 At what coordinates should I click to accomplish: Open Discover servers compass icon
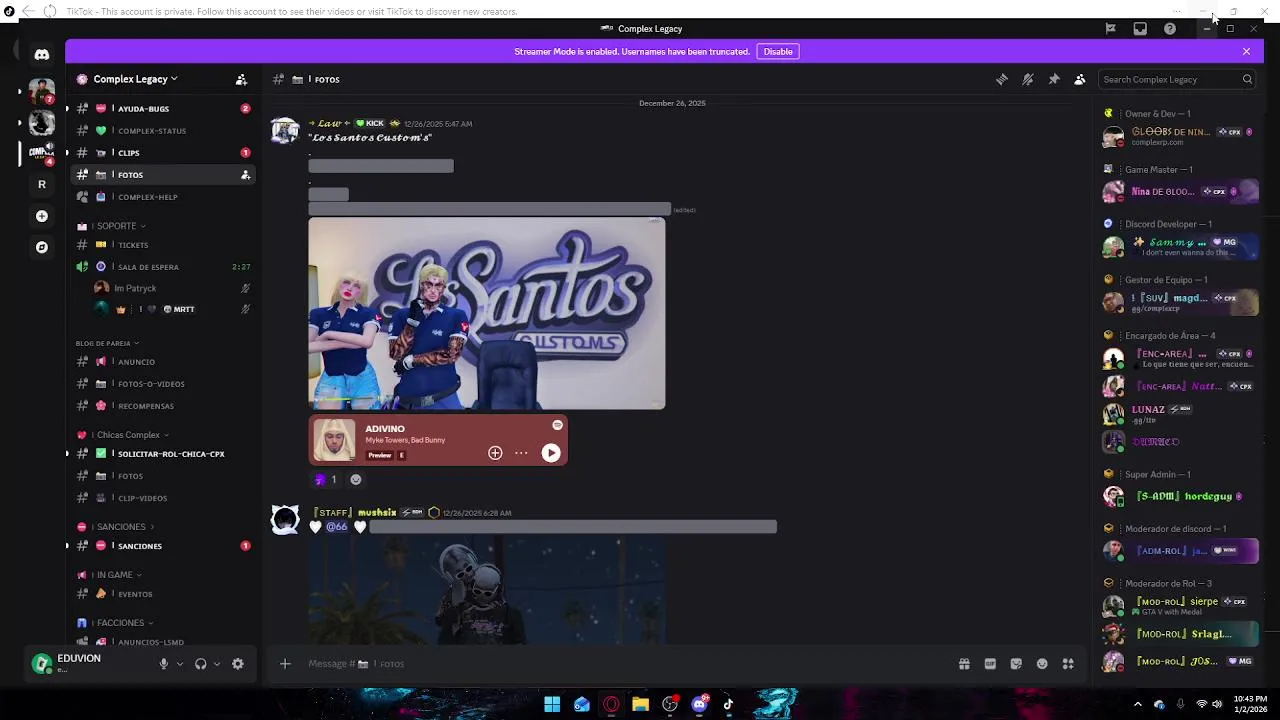pos(41,247)
